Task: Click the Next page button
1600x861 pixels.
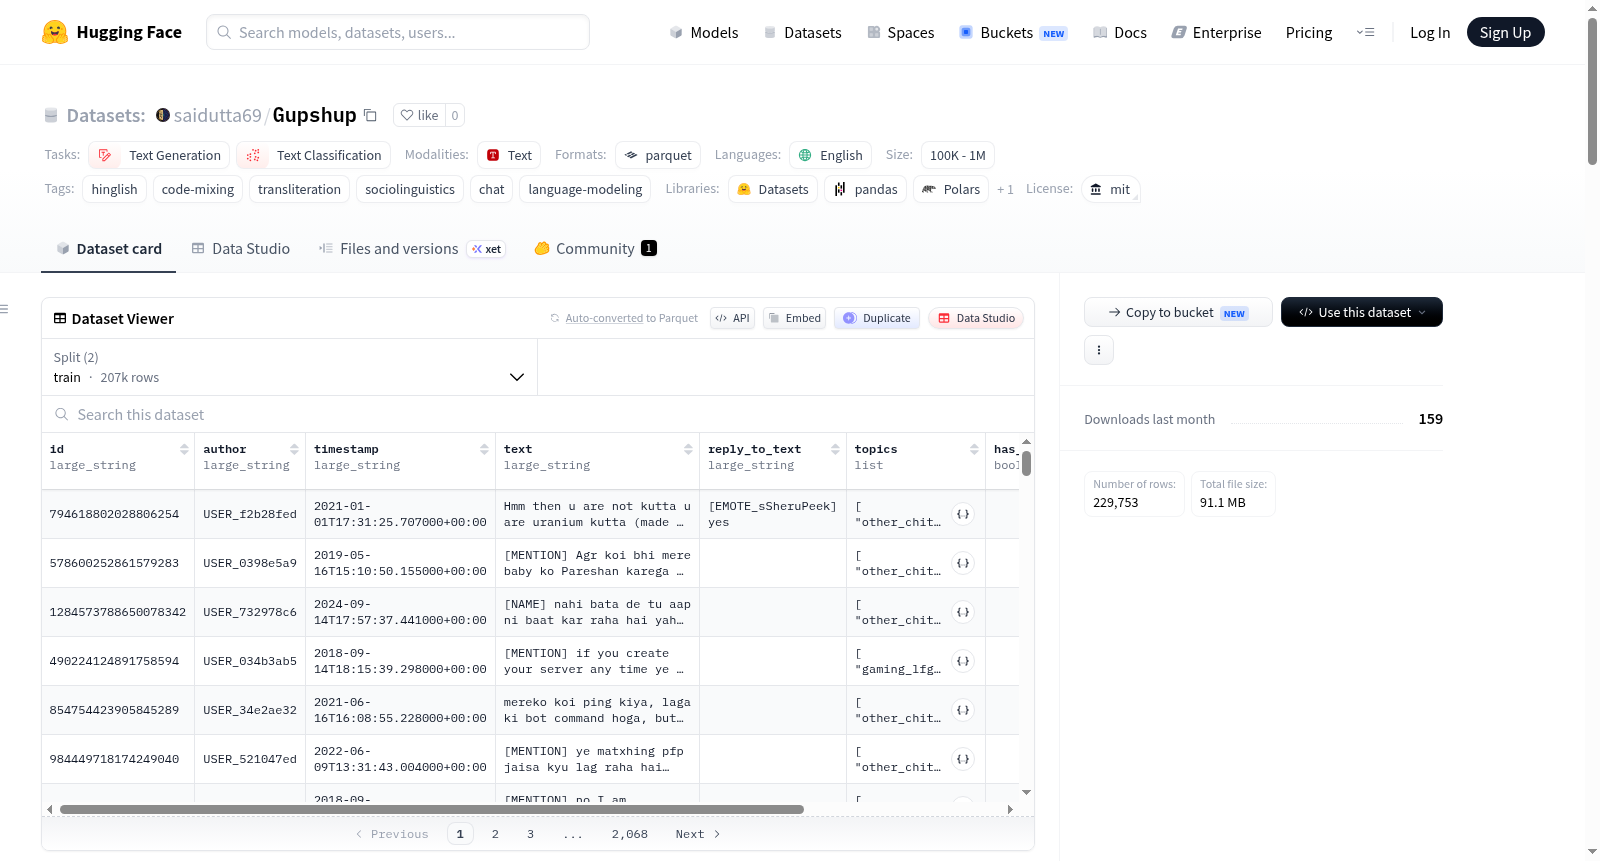Action: click(x=698, y=834)
